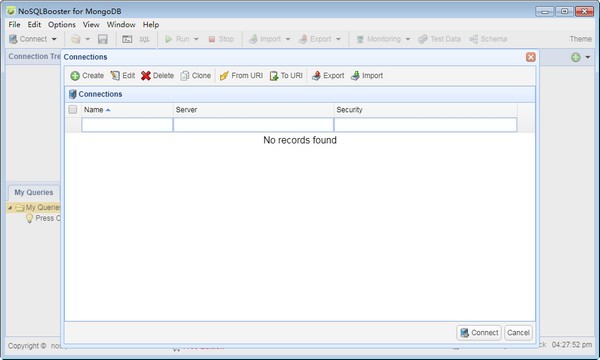Cancel the Connections dialog
Screen dimensions: 600x360
coord(518,333)
